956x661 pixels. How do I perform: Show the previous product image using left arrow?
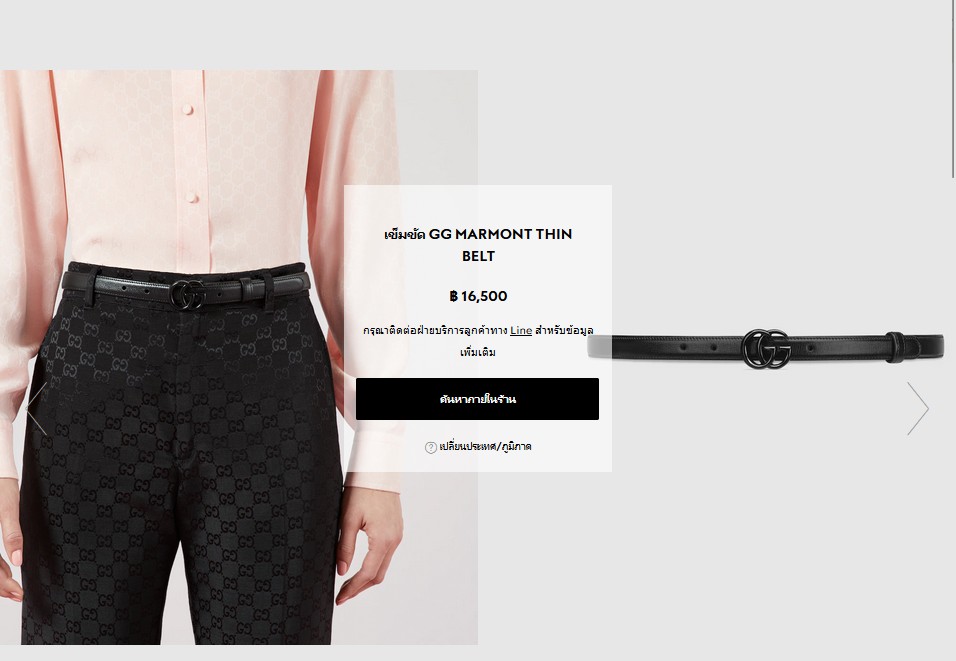[x=38, y=408]
